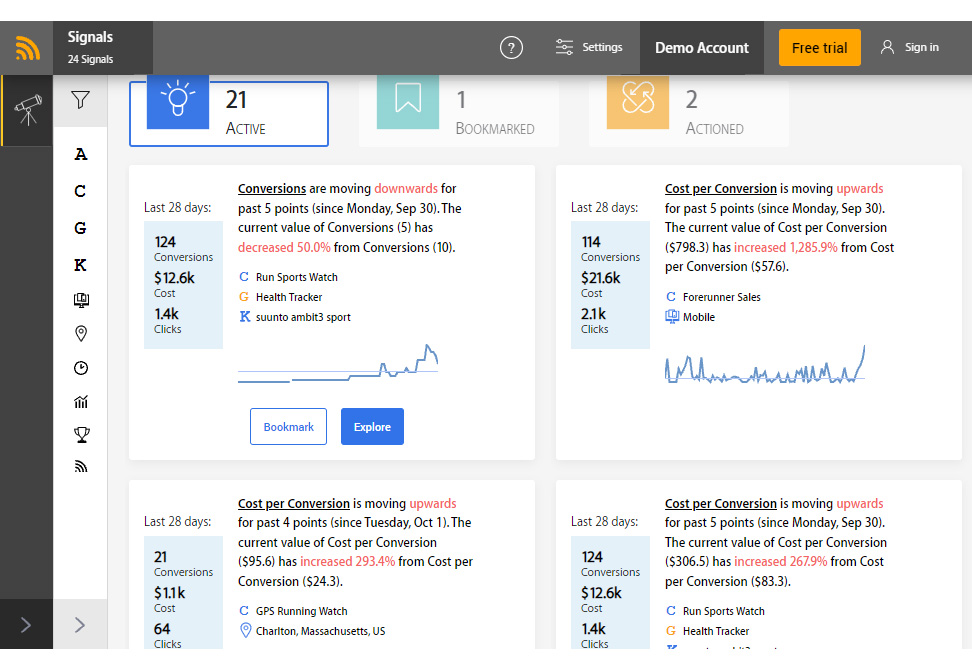
Task: Select the feed icon in filter sidebar
Action: (x=81, y=466)
